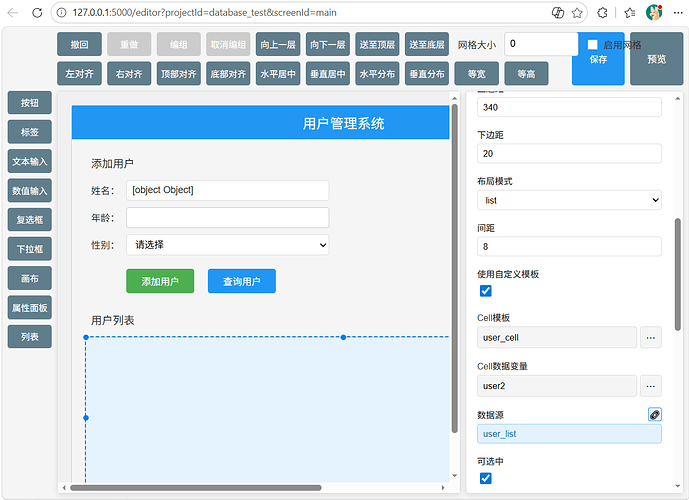This screenshot has height=500, width=689.
Task: Click the browser back arrow
Action: click(x=13, y=13)
